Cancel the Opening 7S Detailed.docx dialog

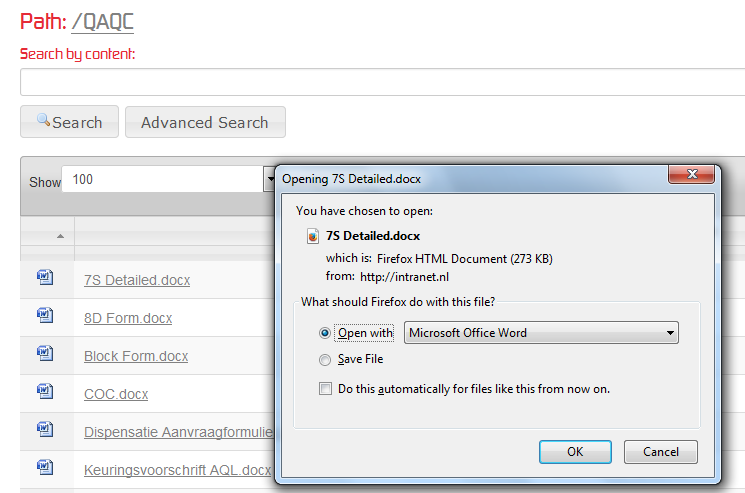tap(661, 452)
